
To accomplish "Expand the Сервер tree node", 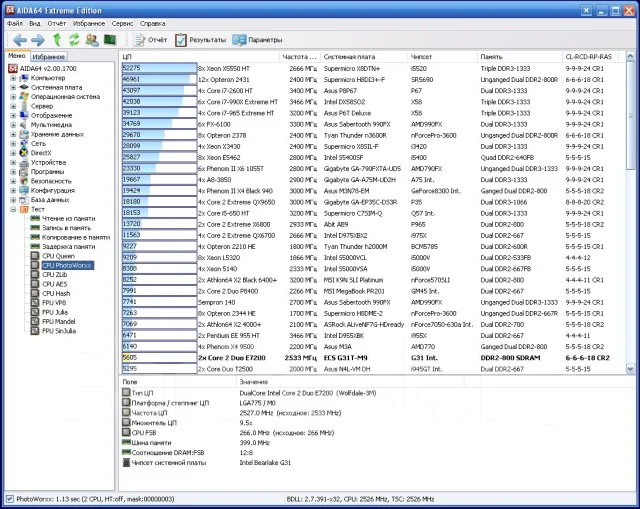I will coord(13,106).
